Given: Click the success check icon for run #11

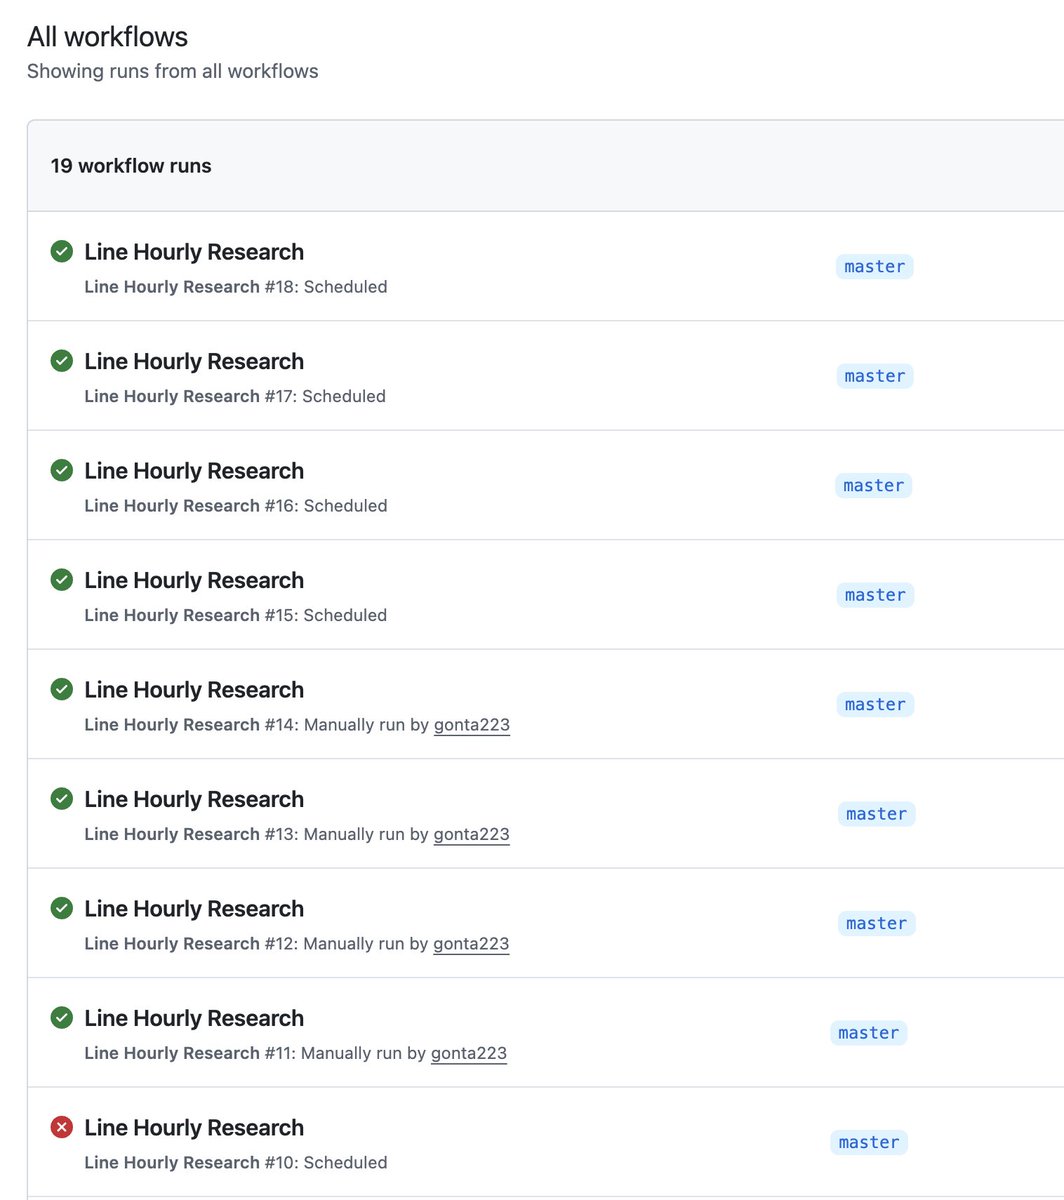Looking at the screenshot, I should click(x=62, y=1018).
